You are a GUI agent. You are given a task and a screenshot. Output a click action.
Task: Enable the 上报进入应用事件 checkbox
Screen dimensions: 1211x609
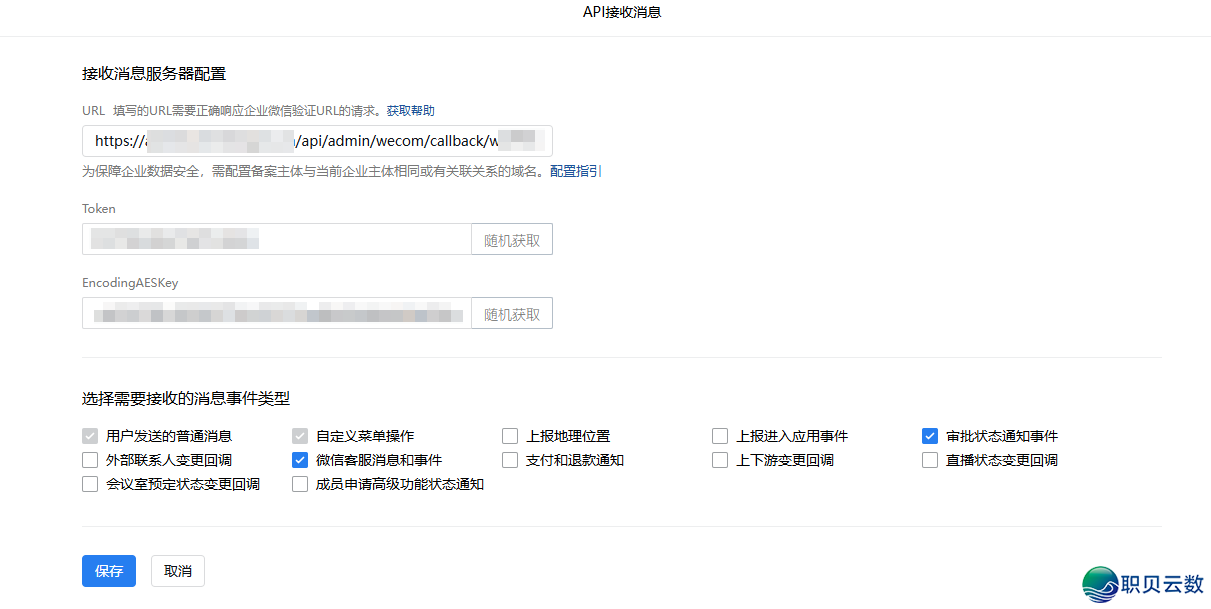point(720,435)
